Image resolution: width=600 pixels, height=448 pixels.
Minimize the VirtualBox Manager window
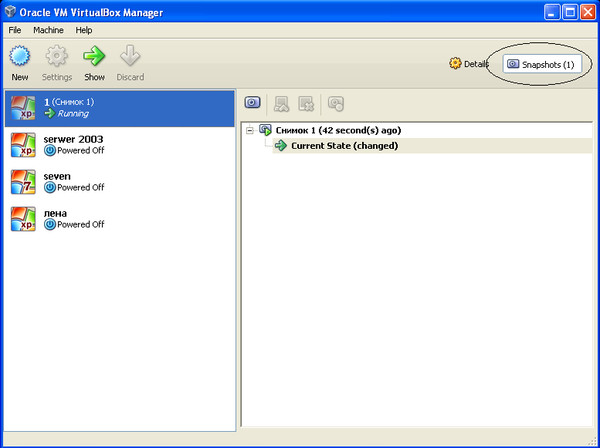point(552,12)
